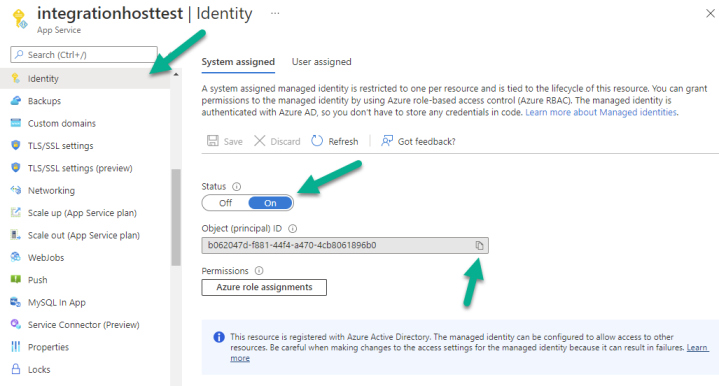
Task: Set Status toggle to On
Action: pyautogui.click(x=270, y=203)
